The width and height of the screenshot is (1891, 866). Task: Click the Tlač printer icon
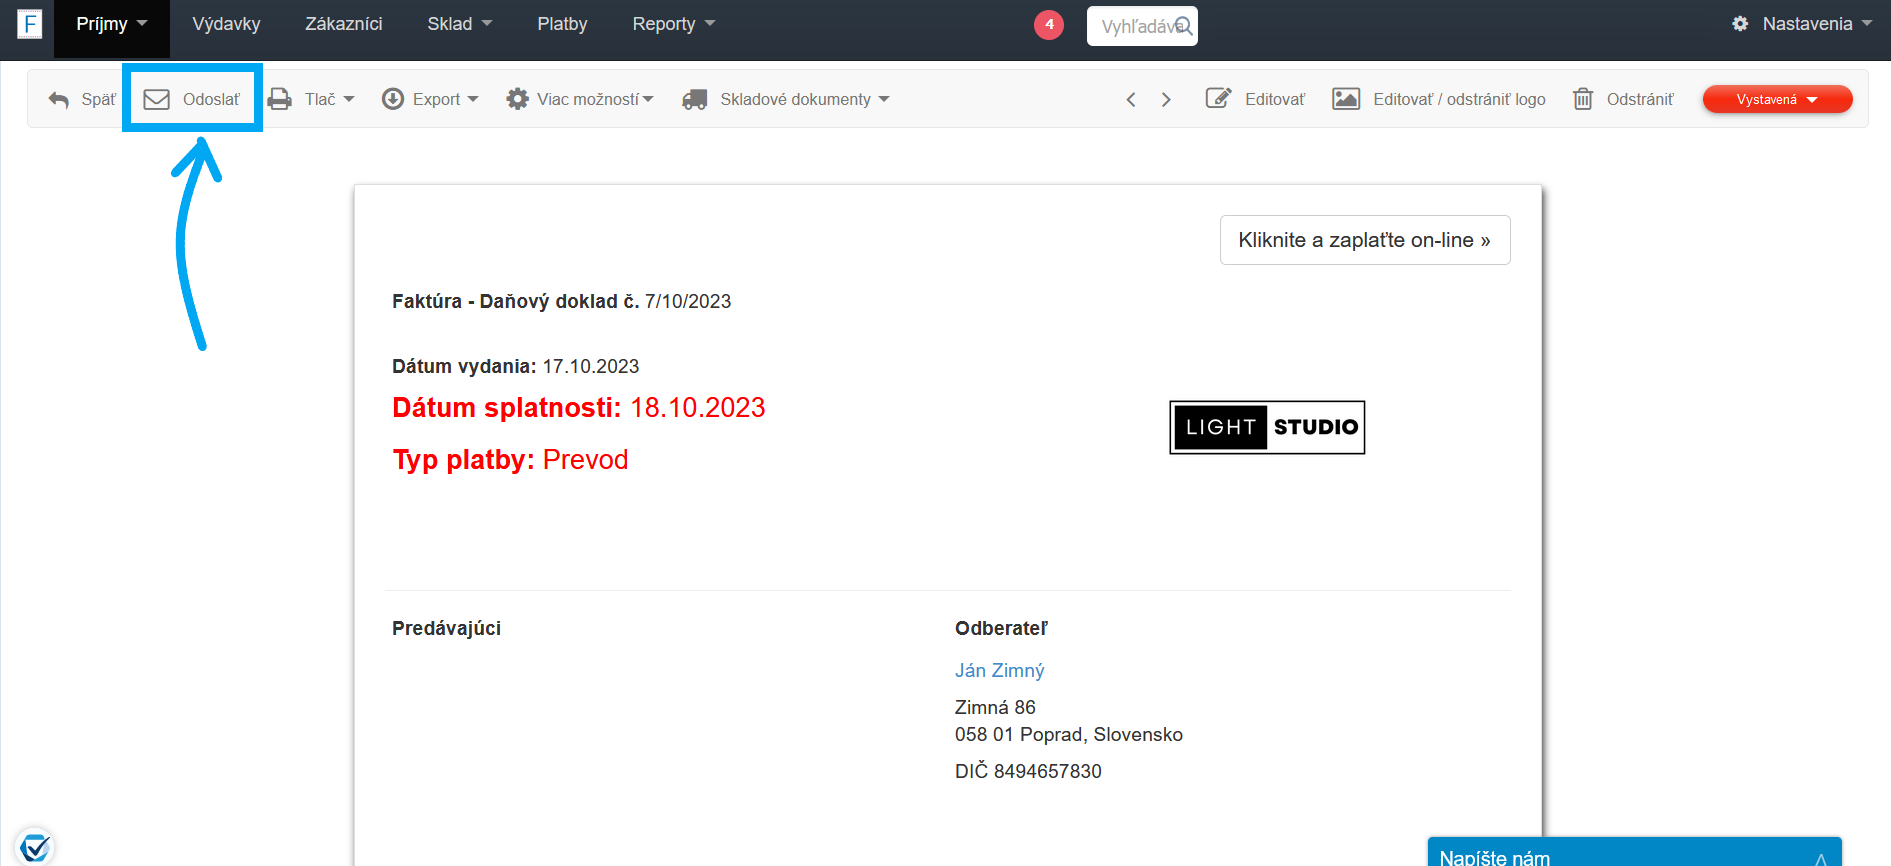[280, 99]
